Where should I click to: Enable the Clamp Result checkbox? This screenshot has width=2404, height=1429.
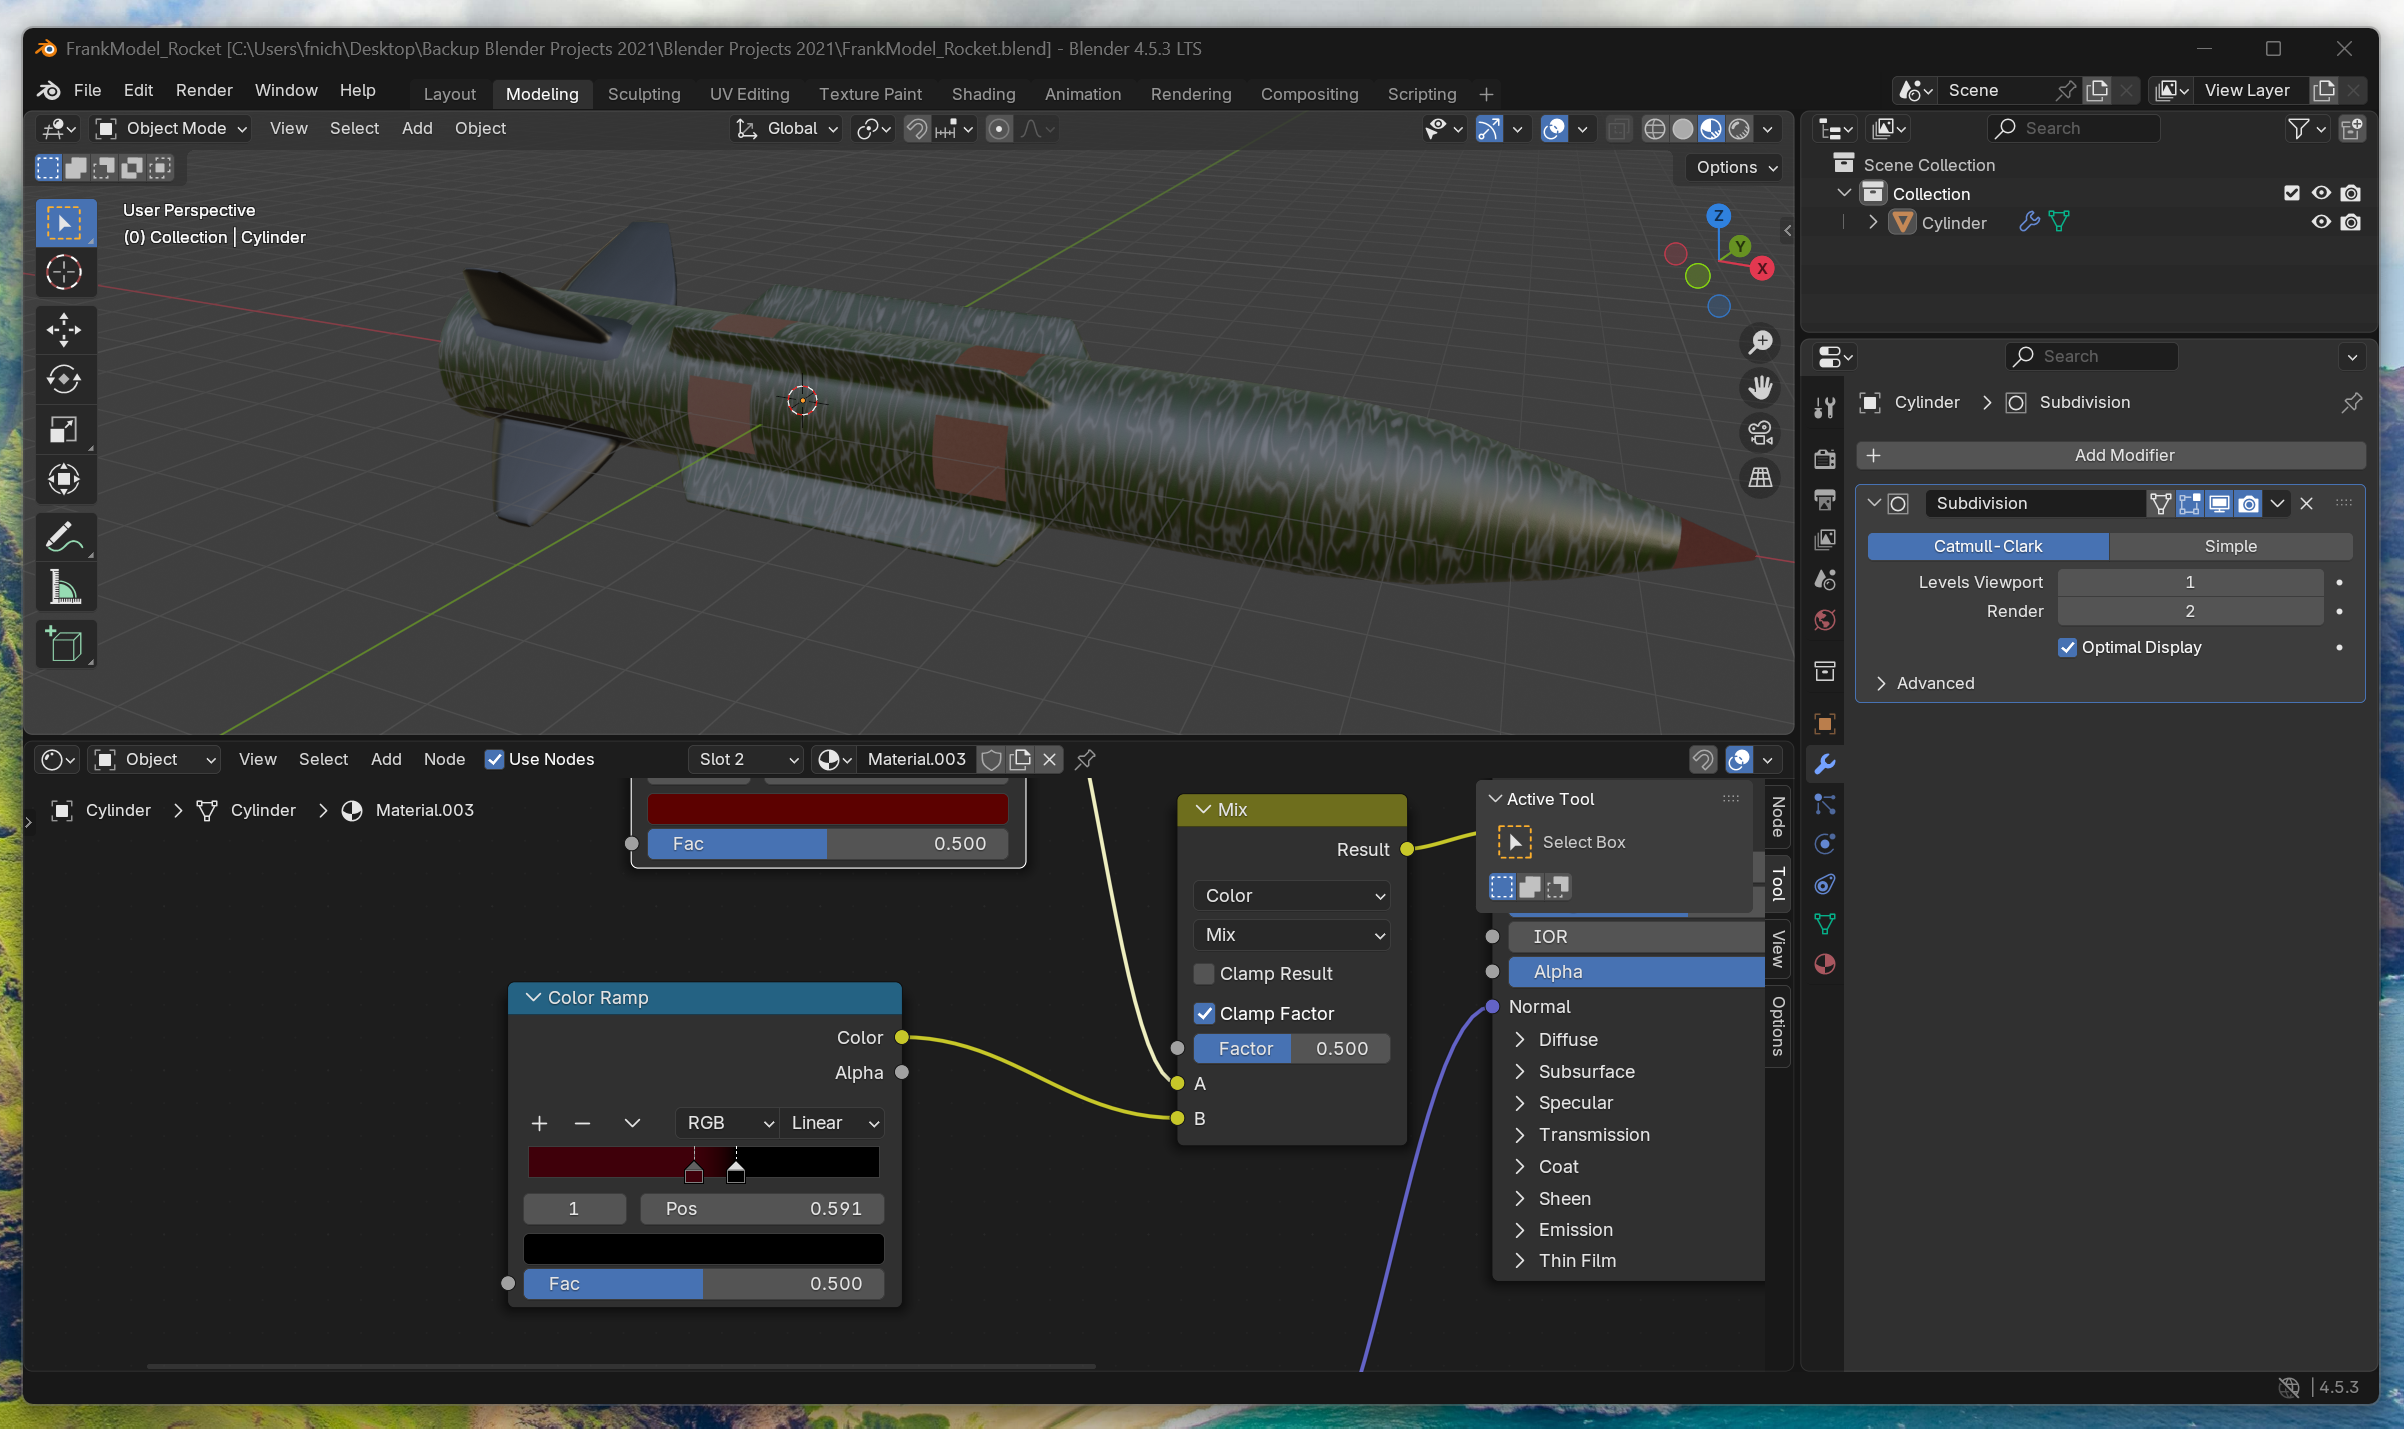coord(1205,973)
